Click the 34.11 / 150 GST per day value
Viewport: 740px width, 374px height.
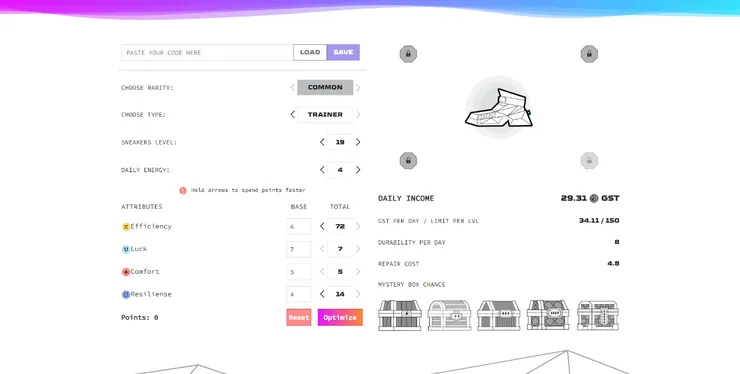point(599,221)
